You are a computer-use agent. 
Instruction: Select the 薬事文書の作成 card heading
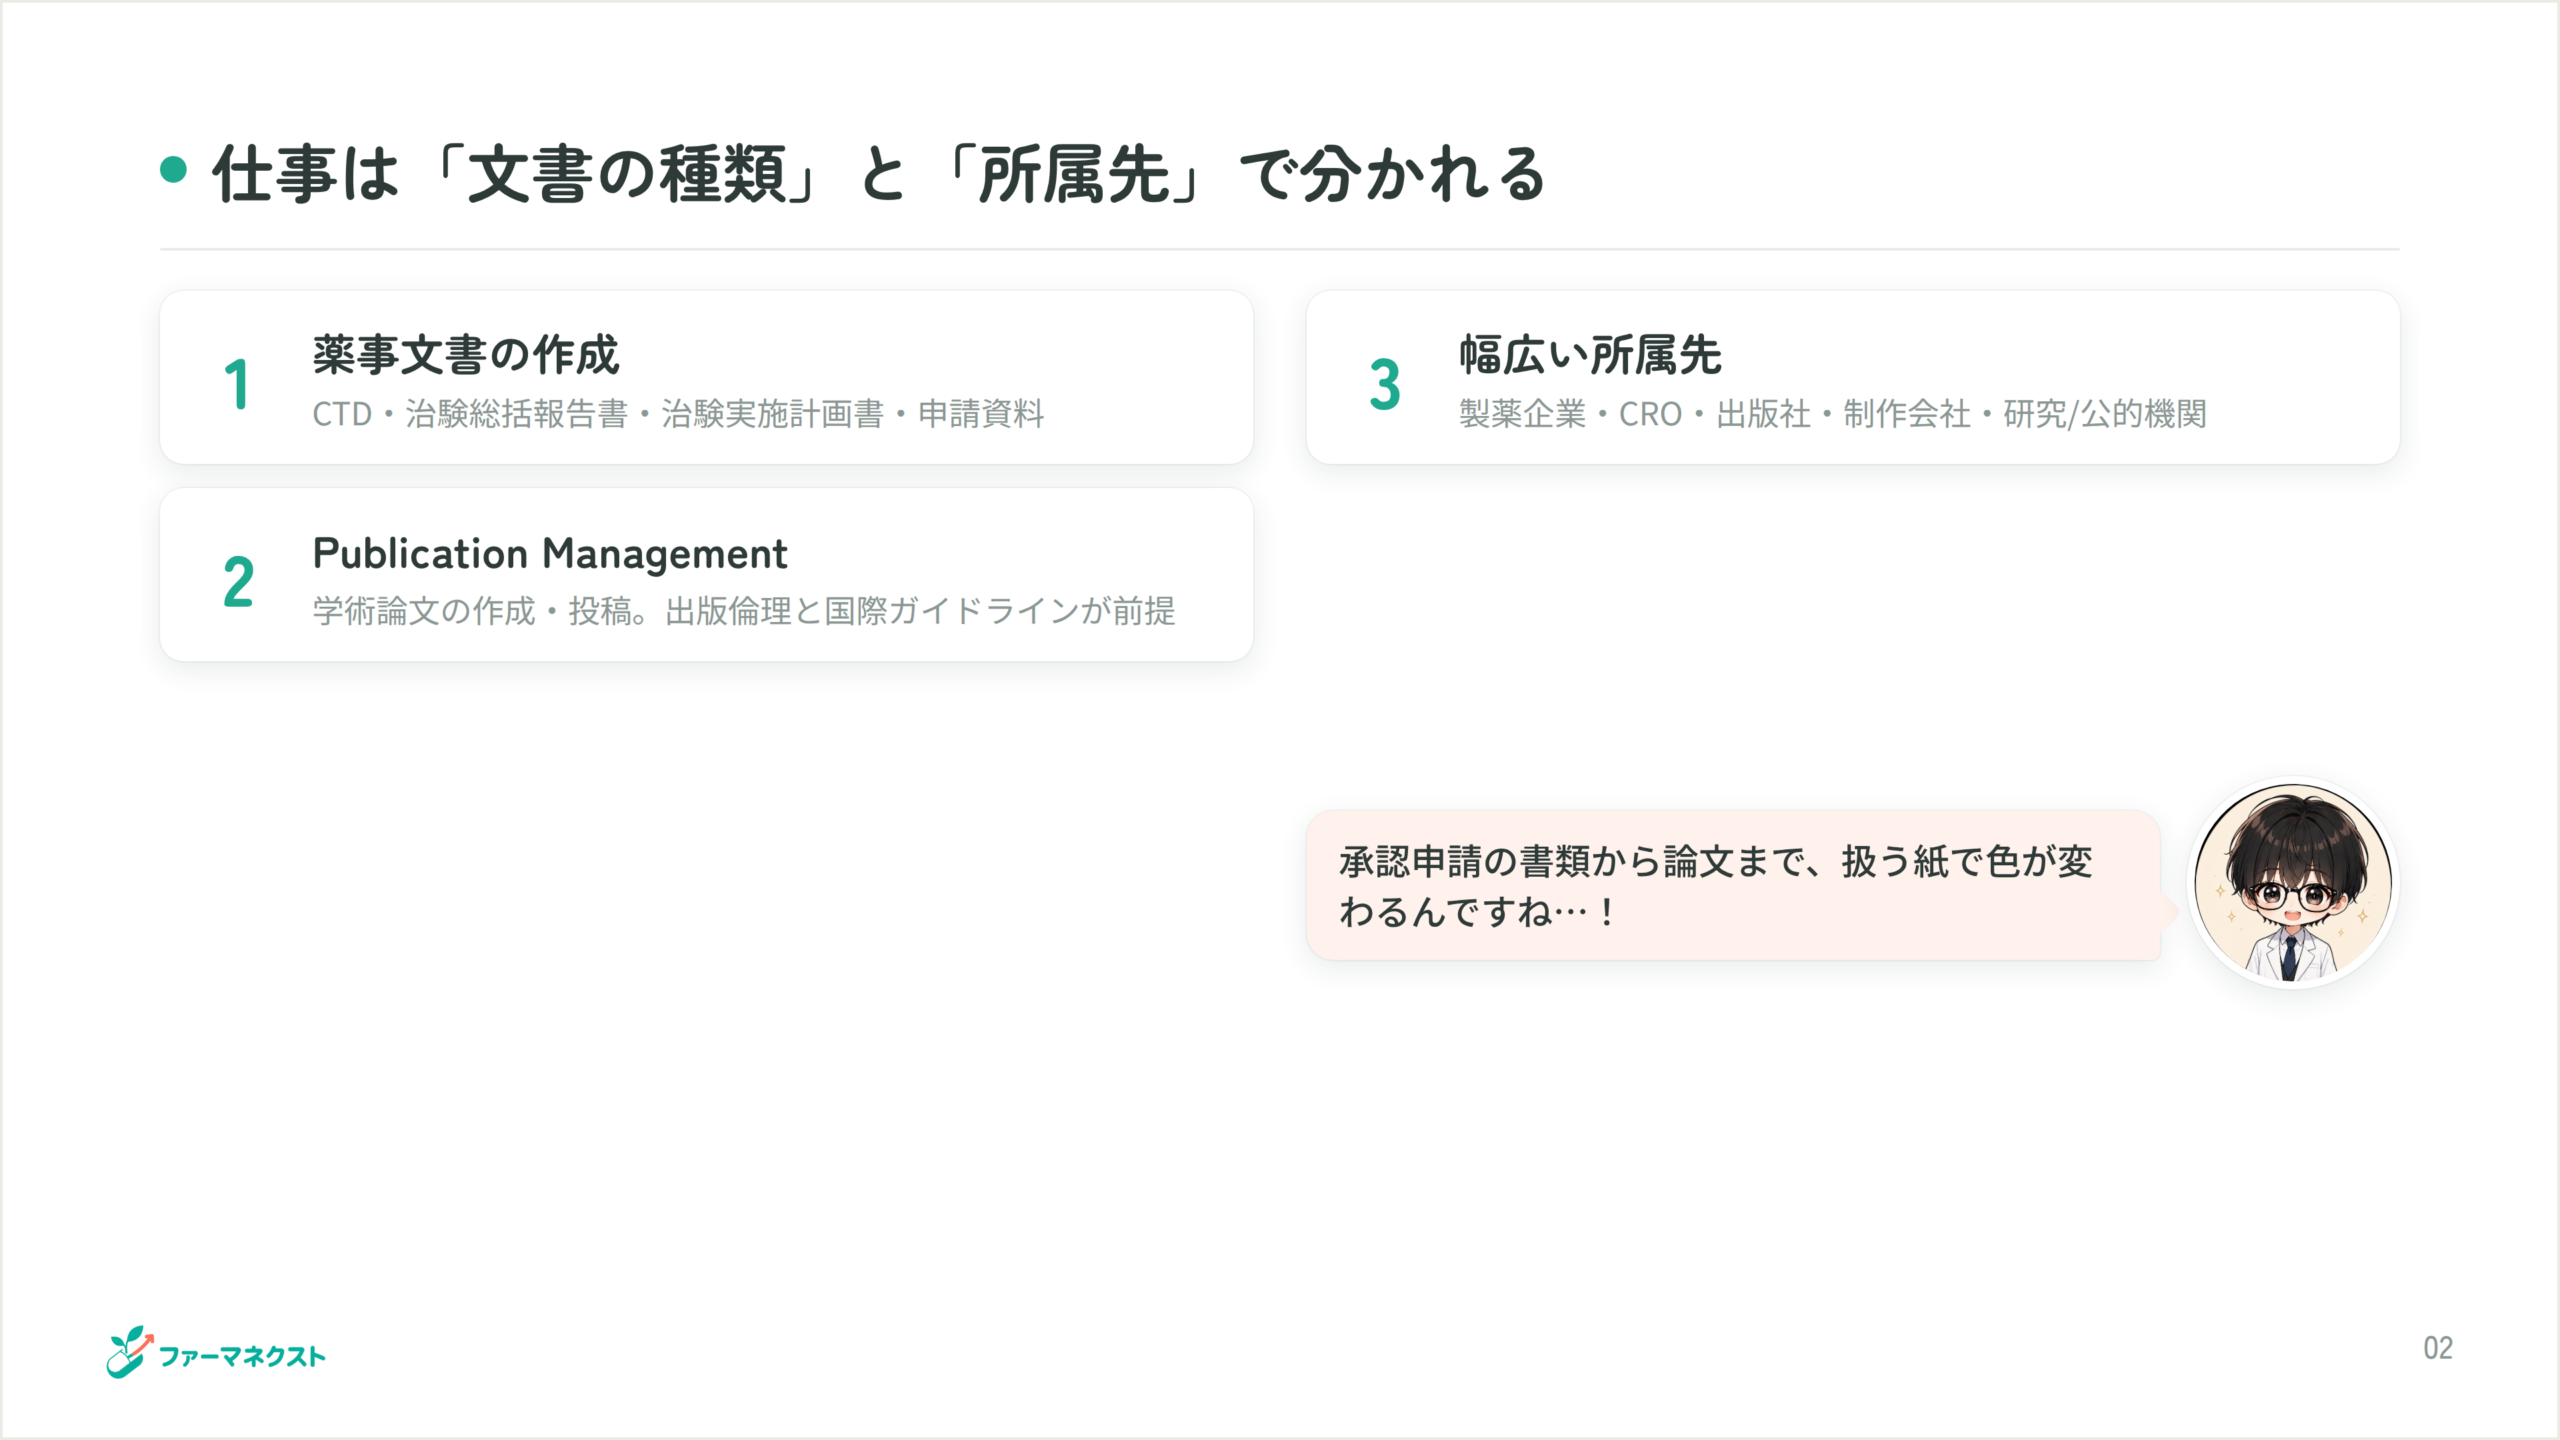(466, 355)
